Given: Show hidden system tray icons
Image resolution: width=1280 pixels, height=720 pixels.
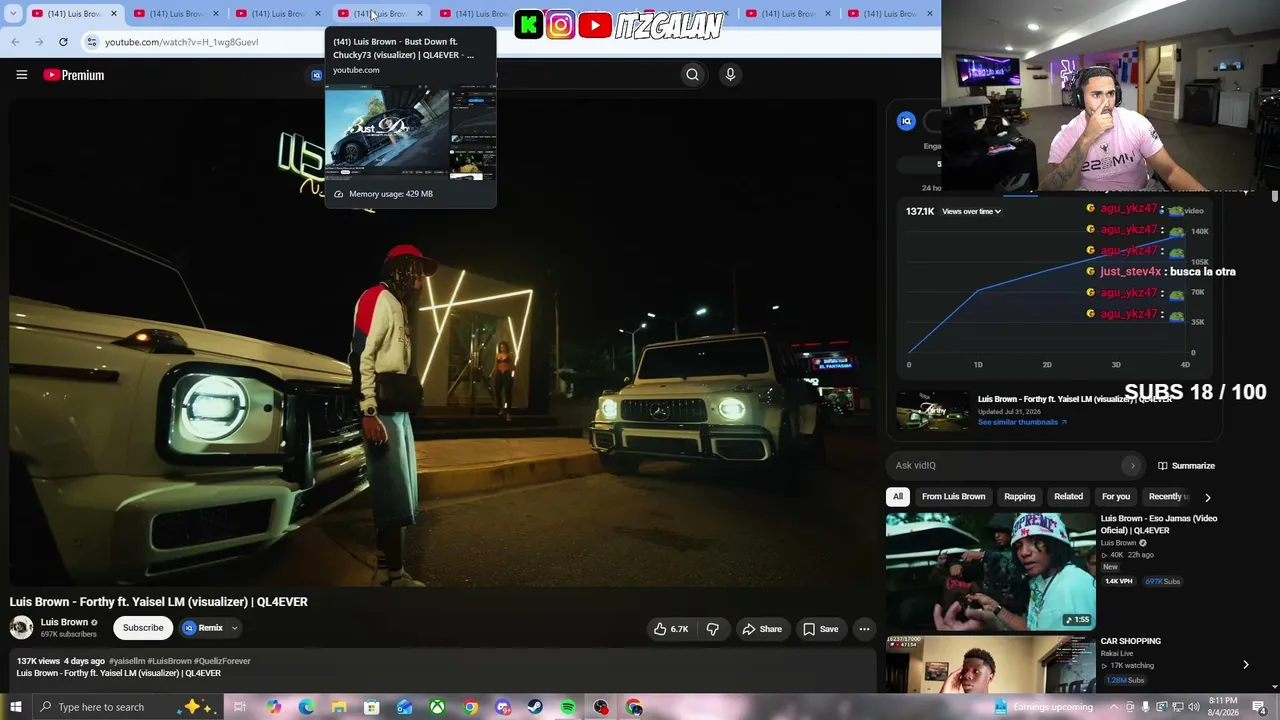Looking at the screenshot, I should click(1114, 707).
